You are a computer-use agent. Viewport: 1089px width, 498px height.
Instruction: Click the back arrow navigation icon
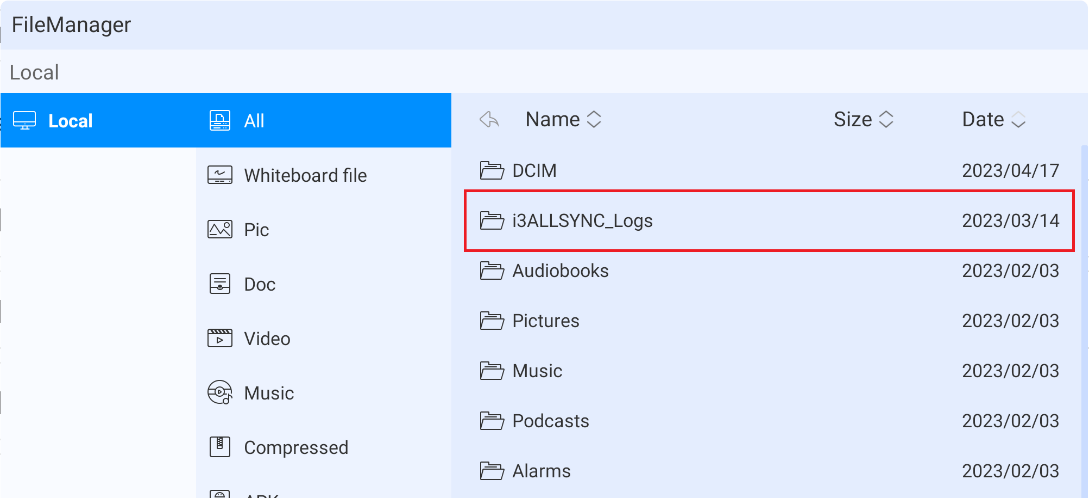coord(489,120)
